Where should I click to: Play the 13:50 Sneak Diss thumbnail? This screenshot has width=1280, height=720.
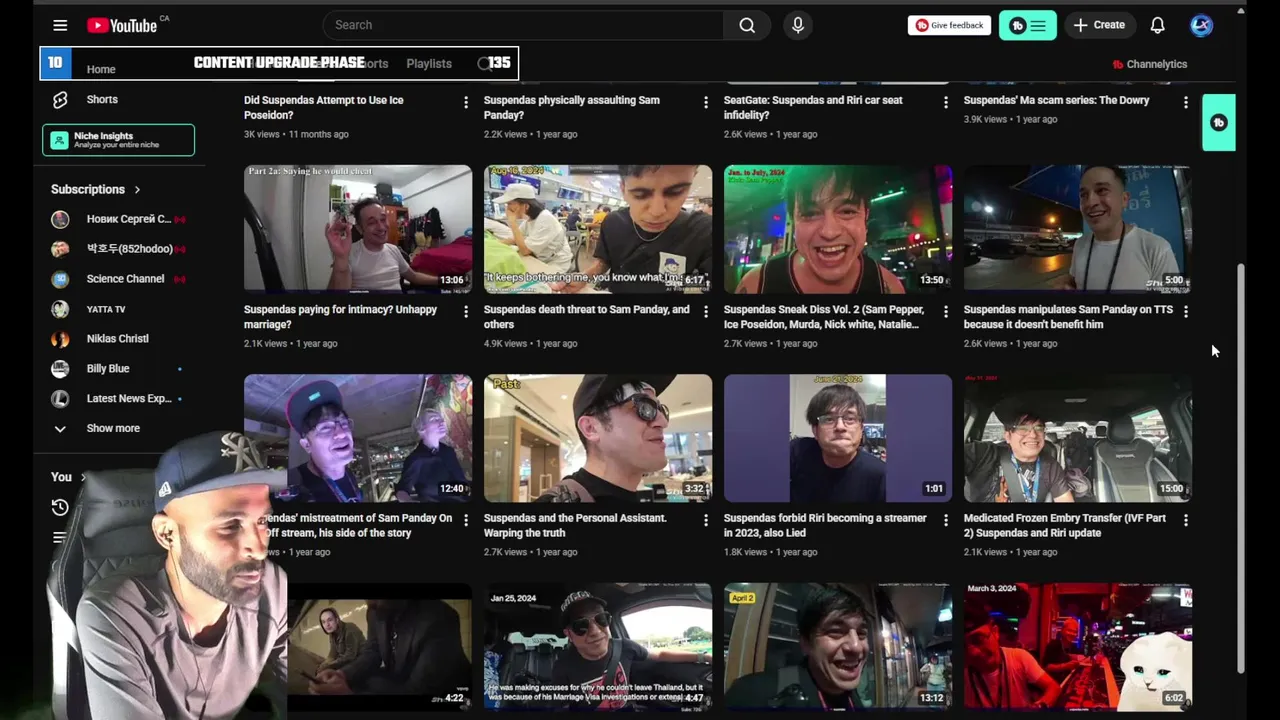[838, 229]
